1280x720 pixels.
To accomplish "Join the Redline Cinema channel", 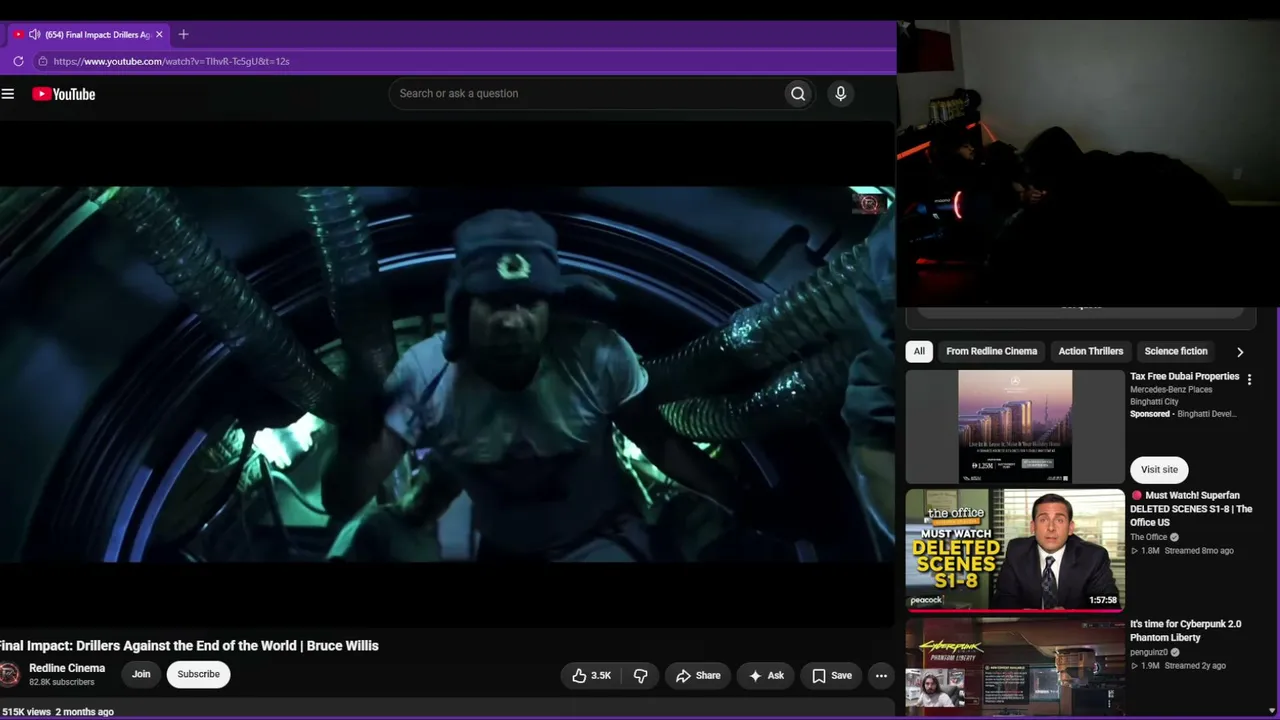I will 141,674.
